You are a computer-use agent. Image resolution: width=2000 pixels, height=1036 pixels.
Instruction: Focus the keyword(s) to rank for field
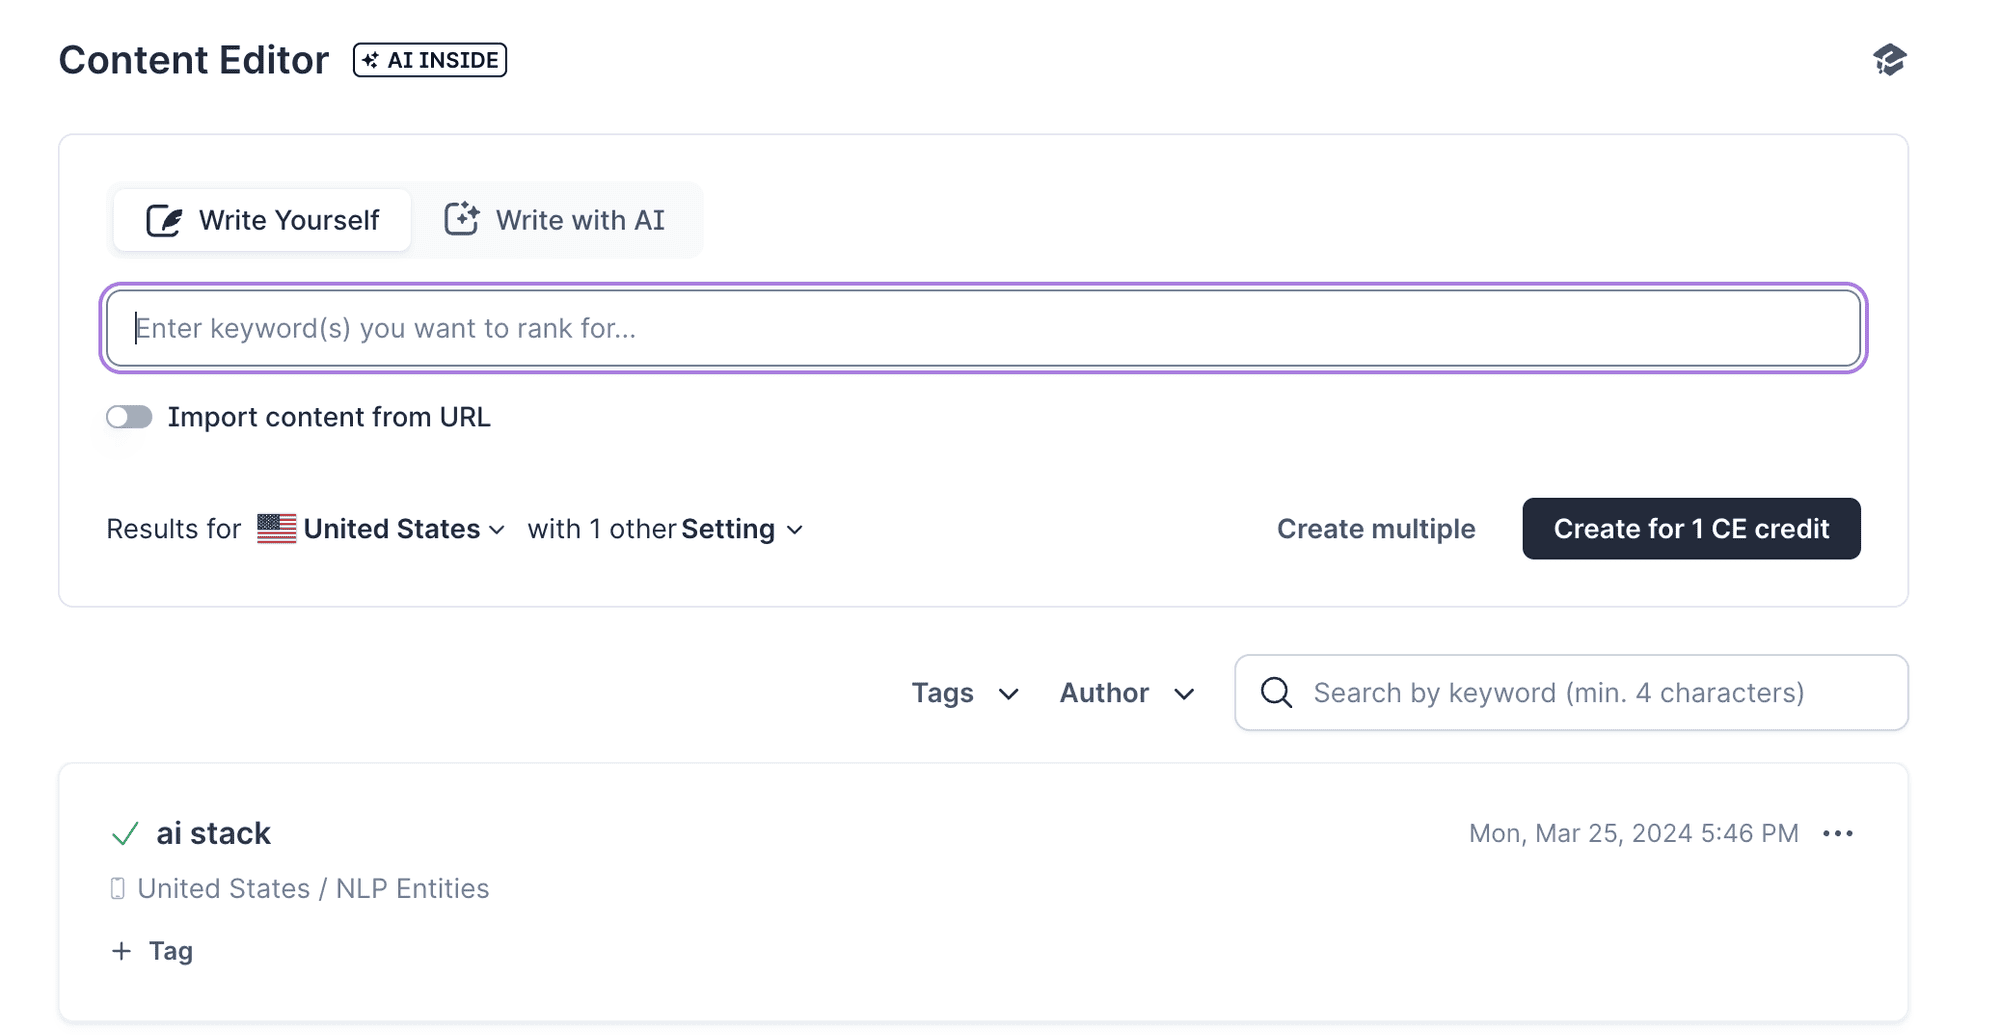coord(983,328)
